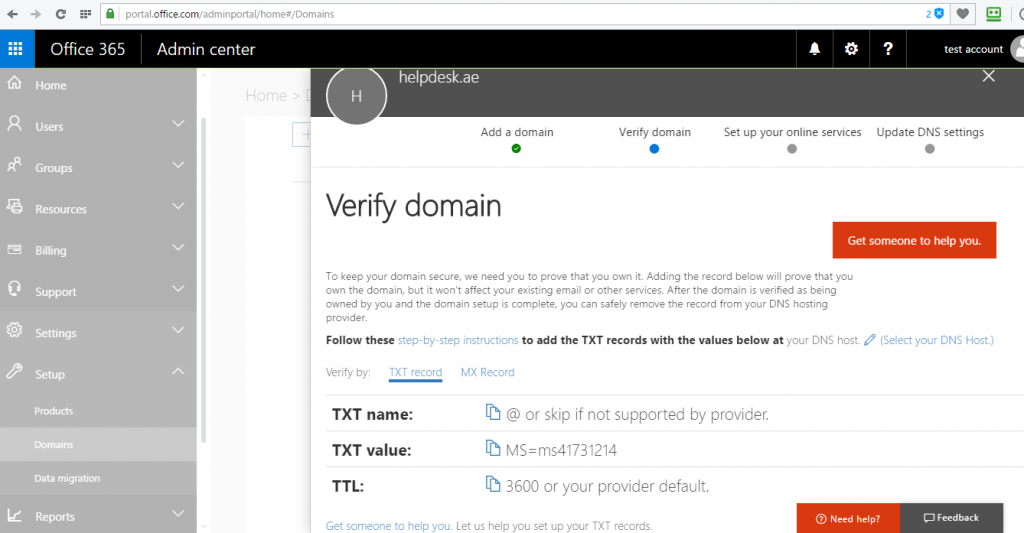Switch to the TXT record tab
1024x533 pixels.
click(x=415, y=372)
